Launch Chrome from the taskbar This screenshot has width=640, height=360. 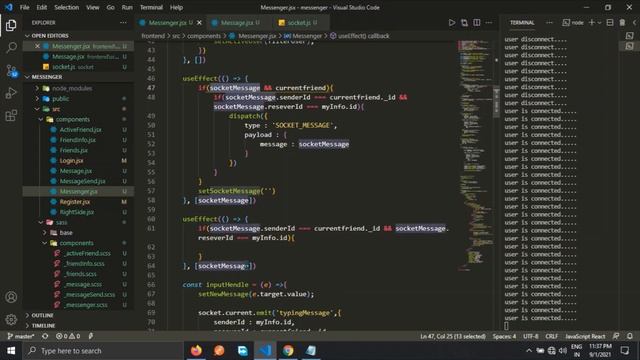[x=288, y=351]
